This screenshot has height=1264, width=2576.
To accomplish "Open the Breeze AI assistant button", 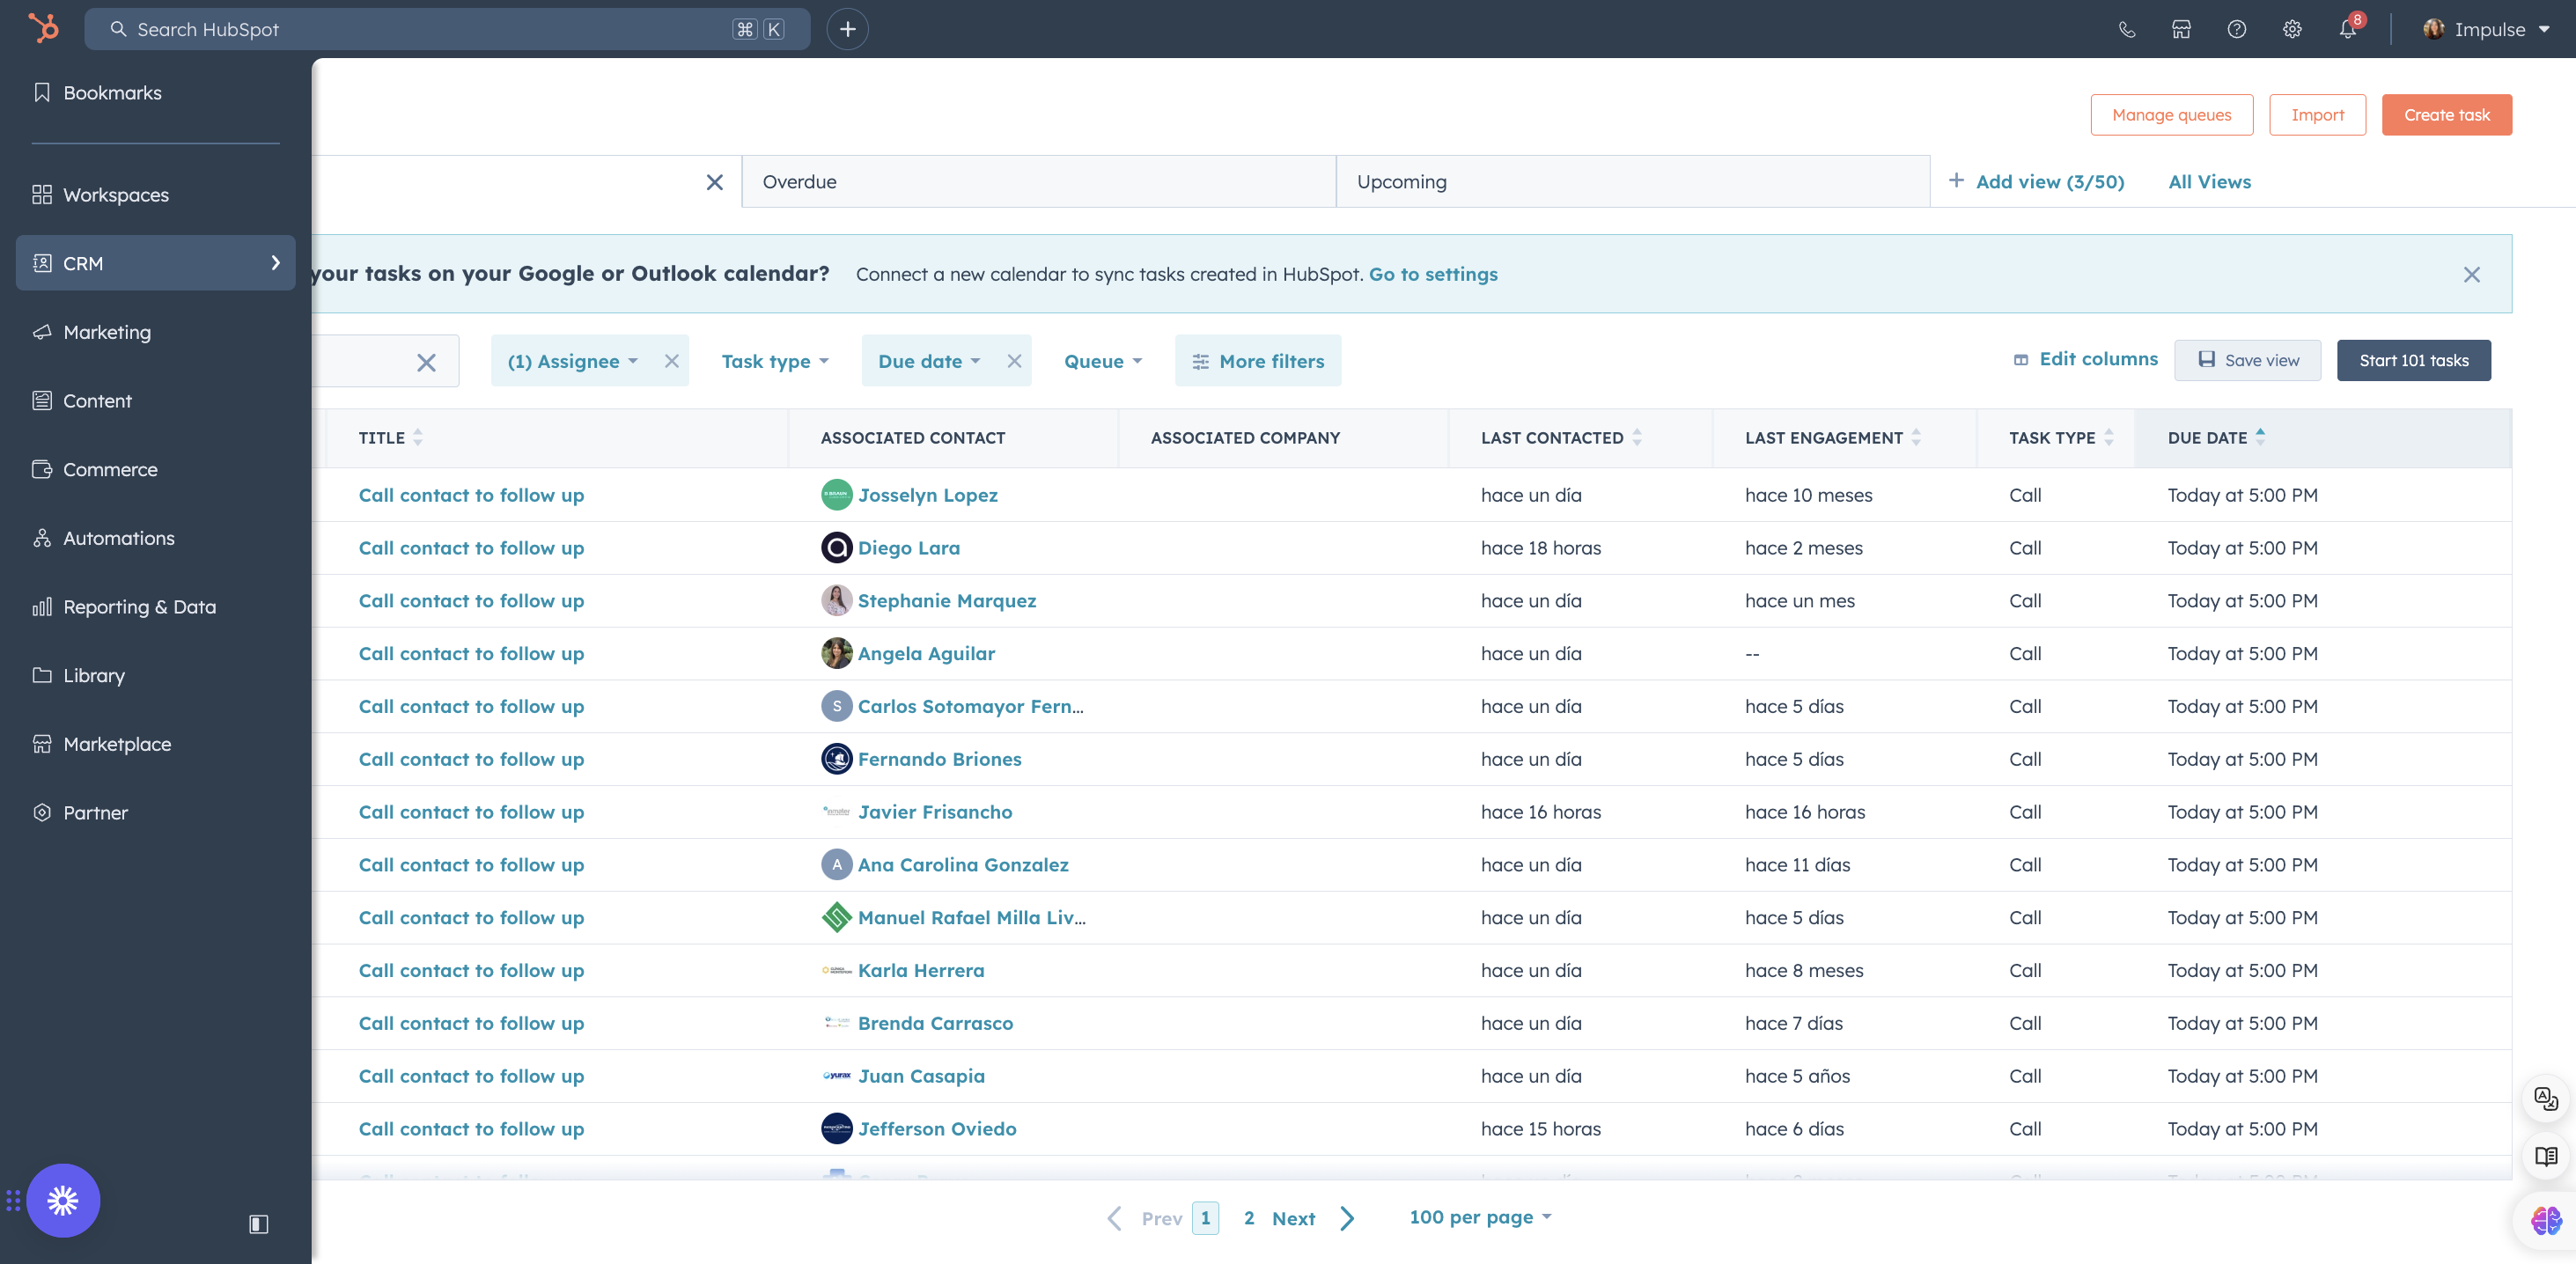I will 63,1200.
